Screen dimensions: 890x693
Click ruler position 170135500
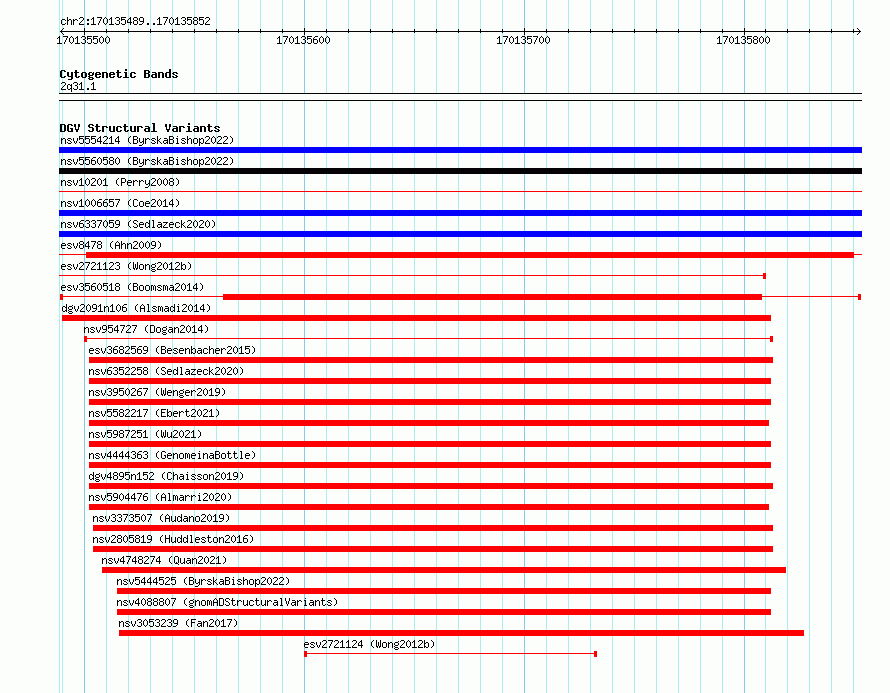[x=83, y=40]
